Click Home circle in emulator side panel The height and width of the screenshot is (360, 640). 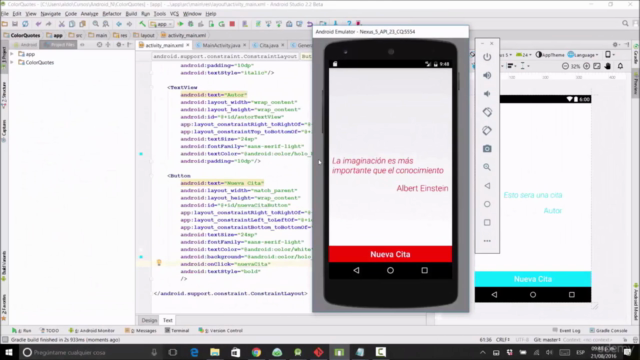click(x=487, y=204)
